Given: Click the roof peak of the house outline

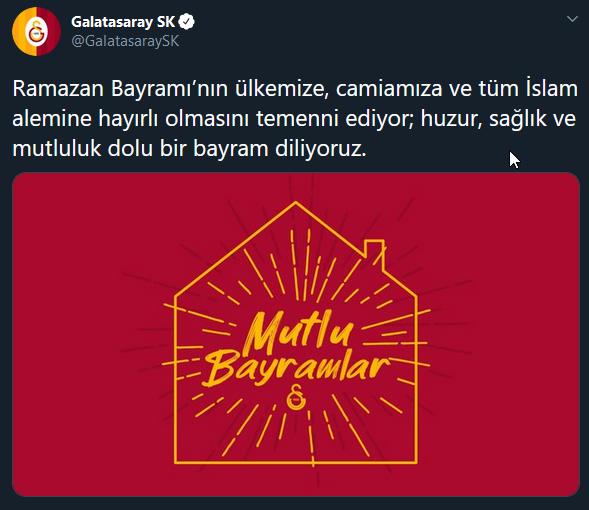Looking at the screenshot, I should 296,203.
